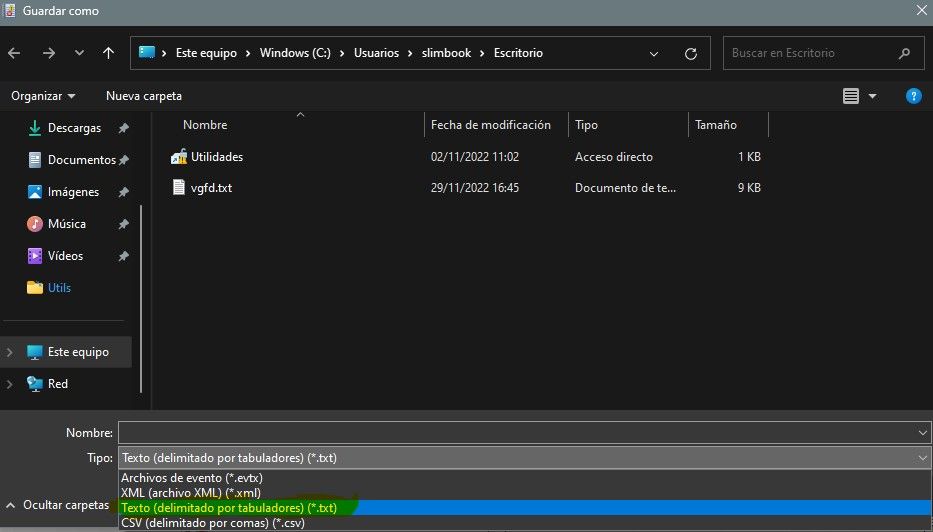Select the vgfd.txt file
The image size is (933, 532).
211,188
